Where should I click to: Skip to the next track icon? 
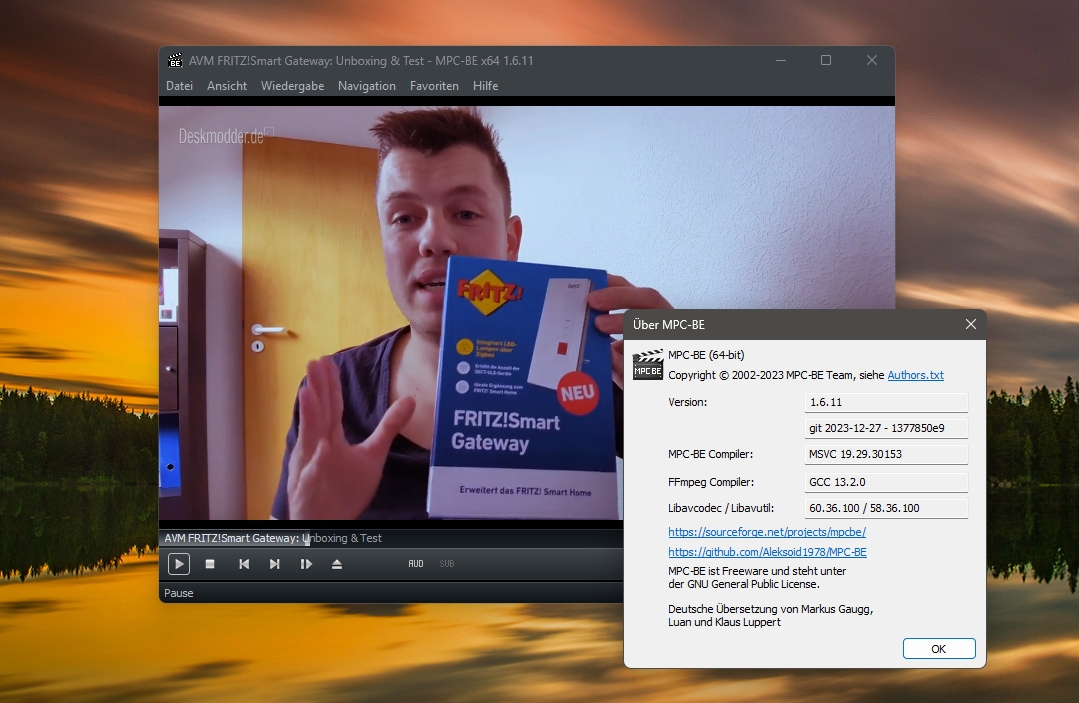pyautogui.click(x=274, y=564)
